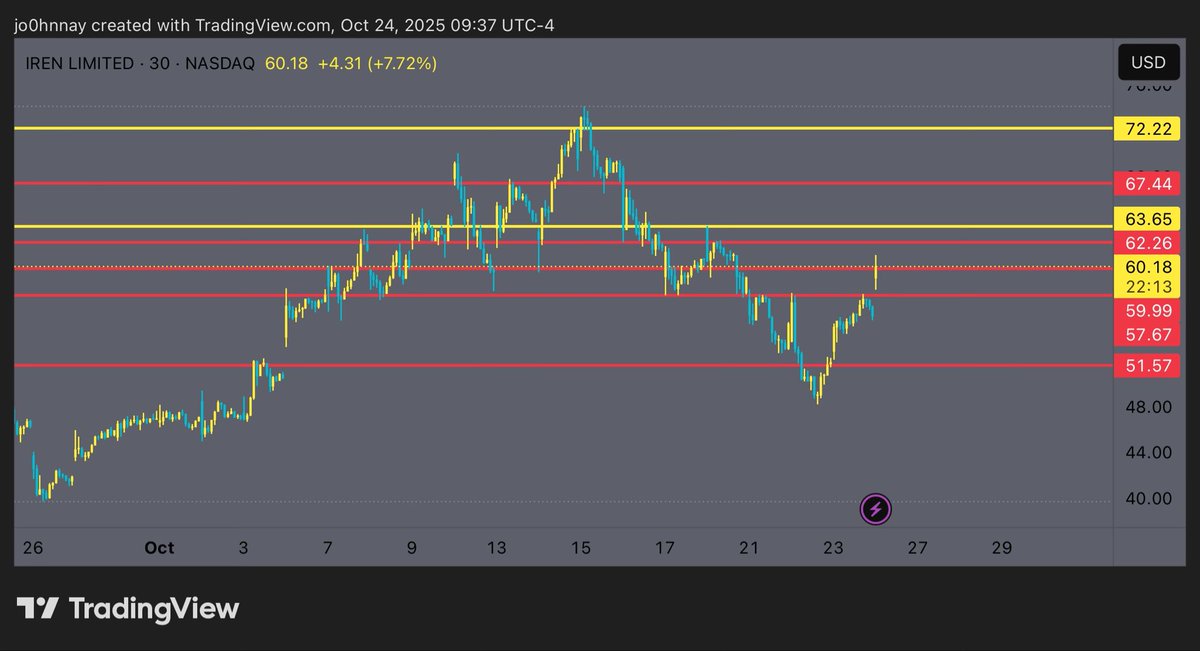Click the 29 date on time axis
This screenshot has height=651, width=1200.
coord(1002,548)
